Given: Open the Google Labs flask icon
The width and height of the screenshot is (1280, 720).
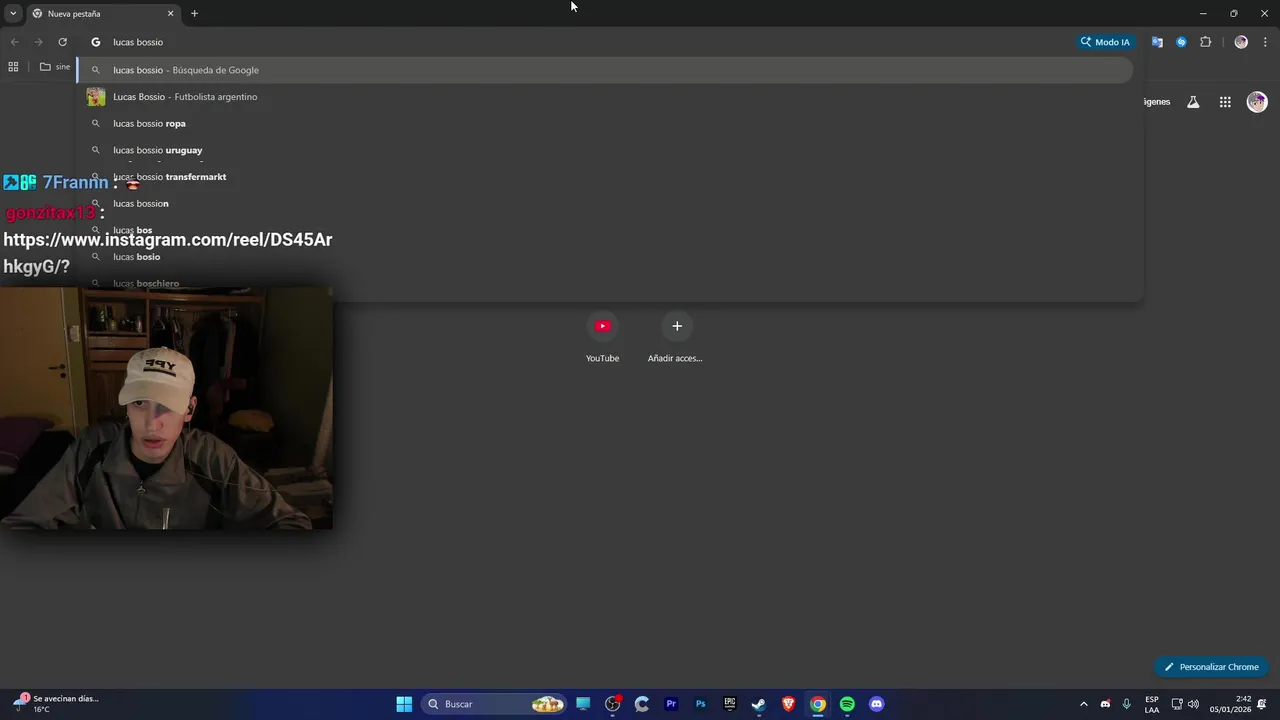Looking at the screenshot, I should [1193, 102].
